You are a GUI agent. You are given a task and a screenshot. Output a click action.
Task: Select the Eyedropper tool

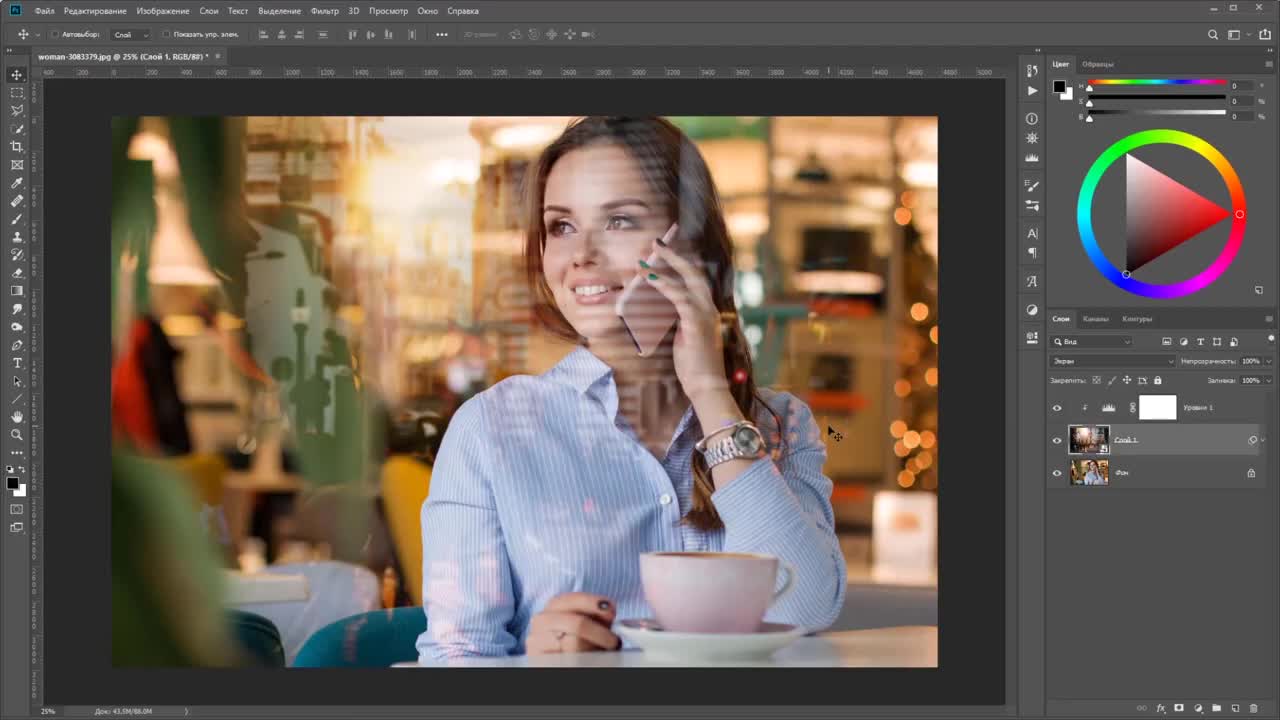click(17, 183)
